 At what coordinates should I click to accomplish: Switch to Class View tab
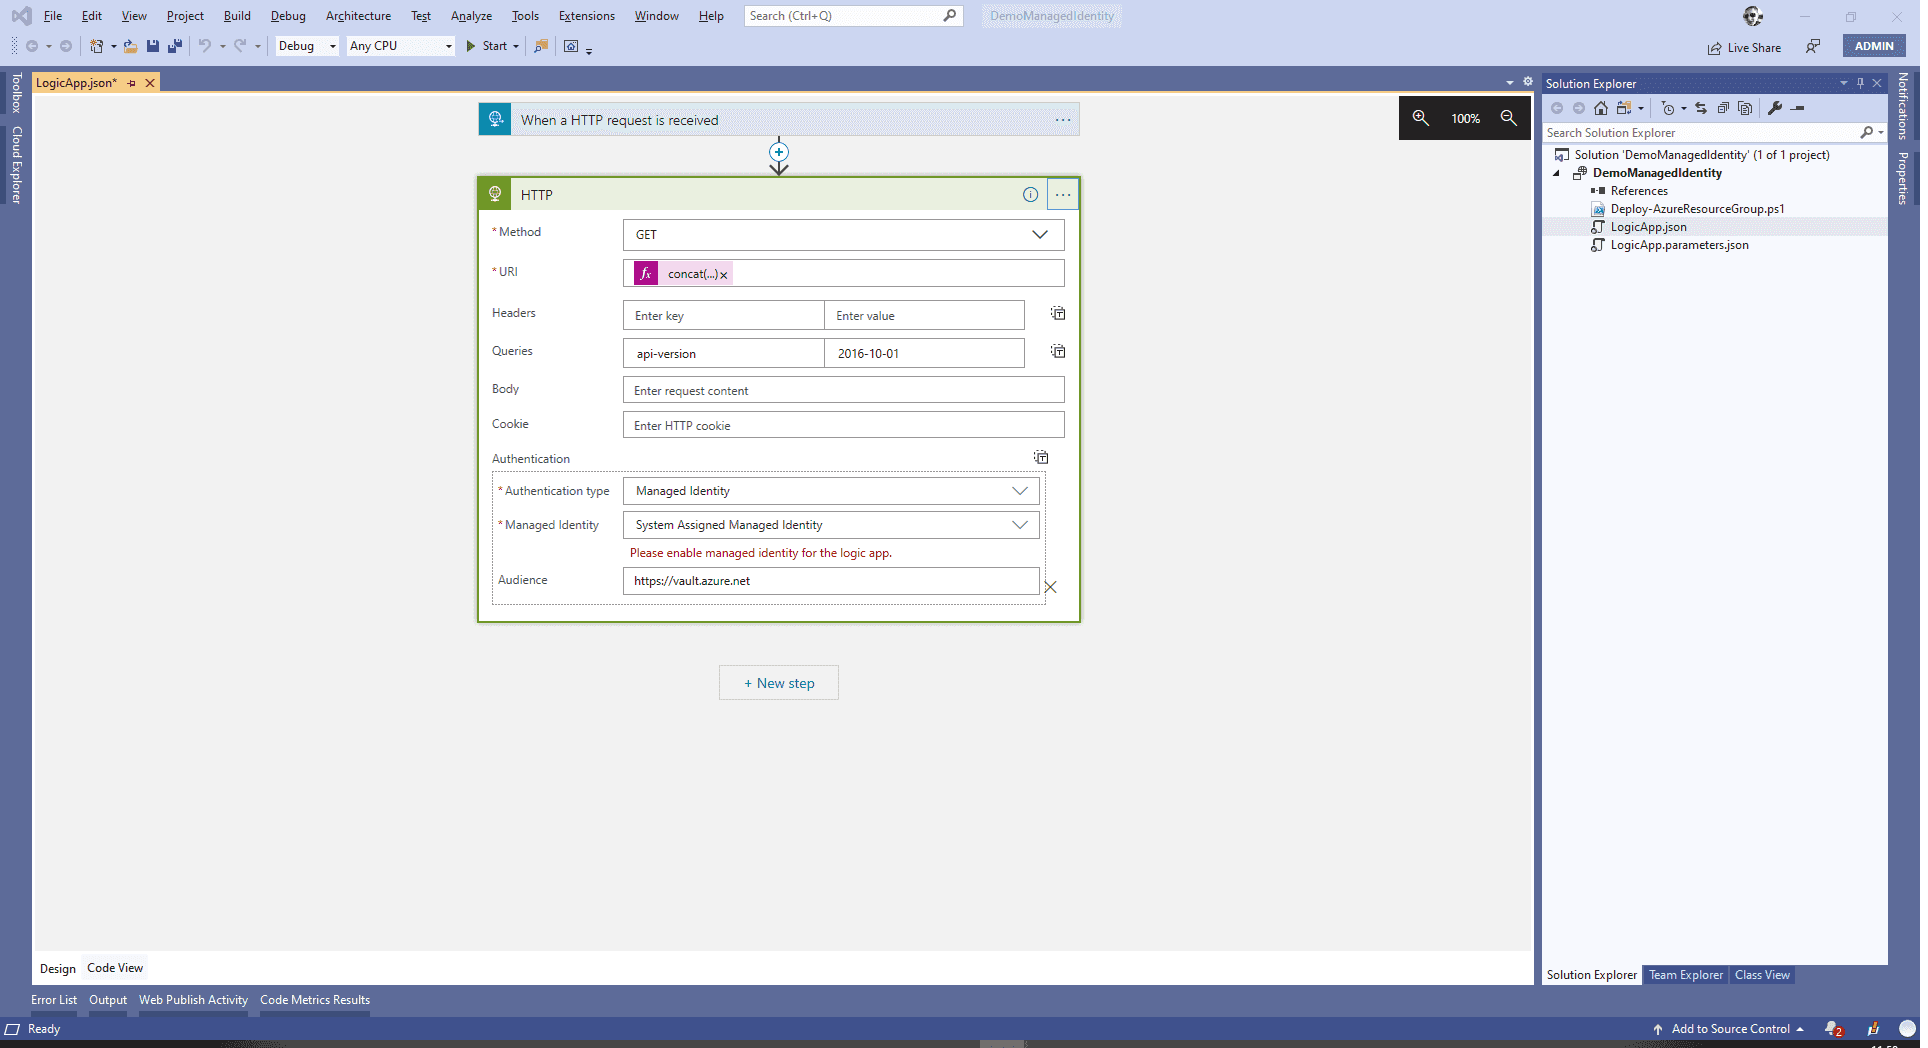coord(1762,975)
